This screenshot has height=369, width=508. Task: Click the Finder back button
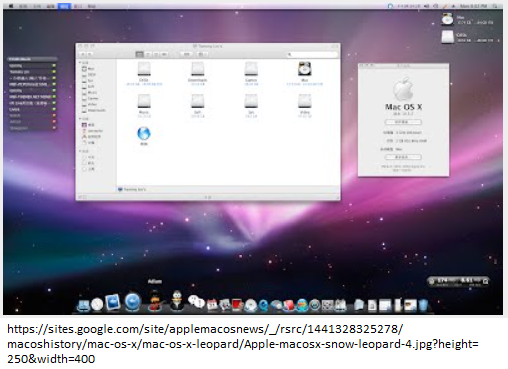coord(82,54)
